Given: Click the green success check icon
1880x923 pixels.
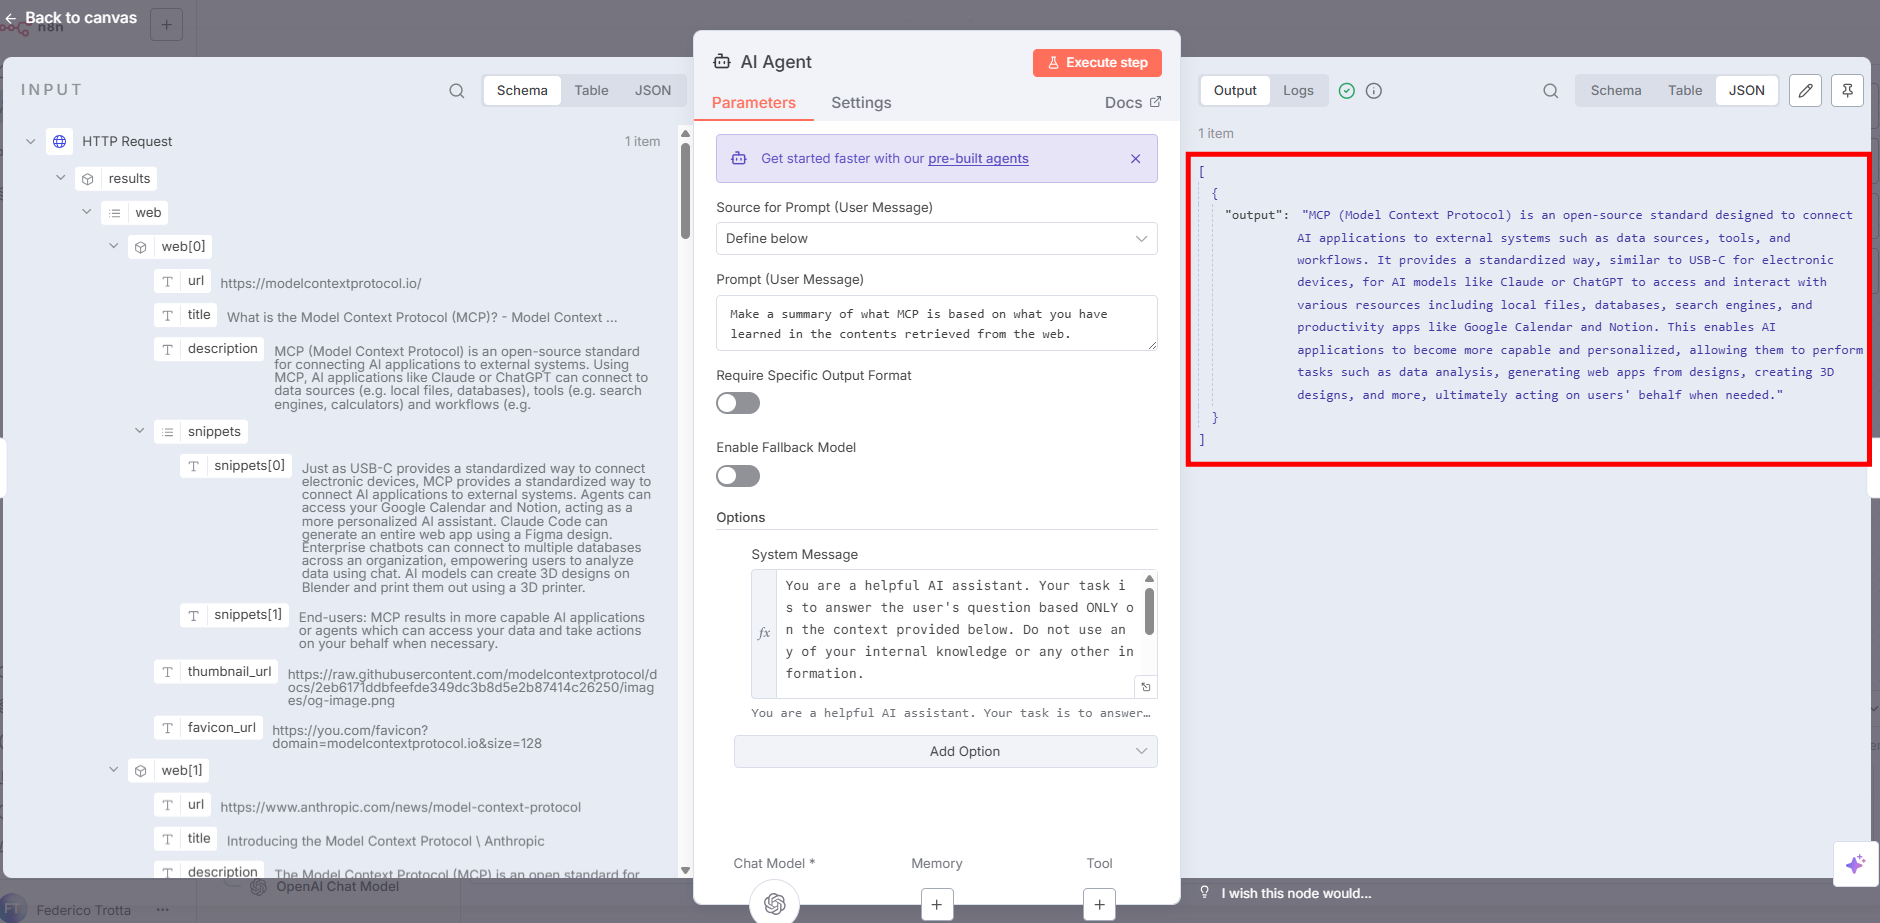Looking at the screenshot, I should click(1347, 91).
